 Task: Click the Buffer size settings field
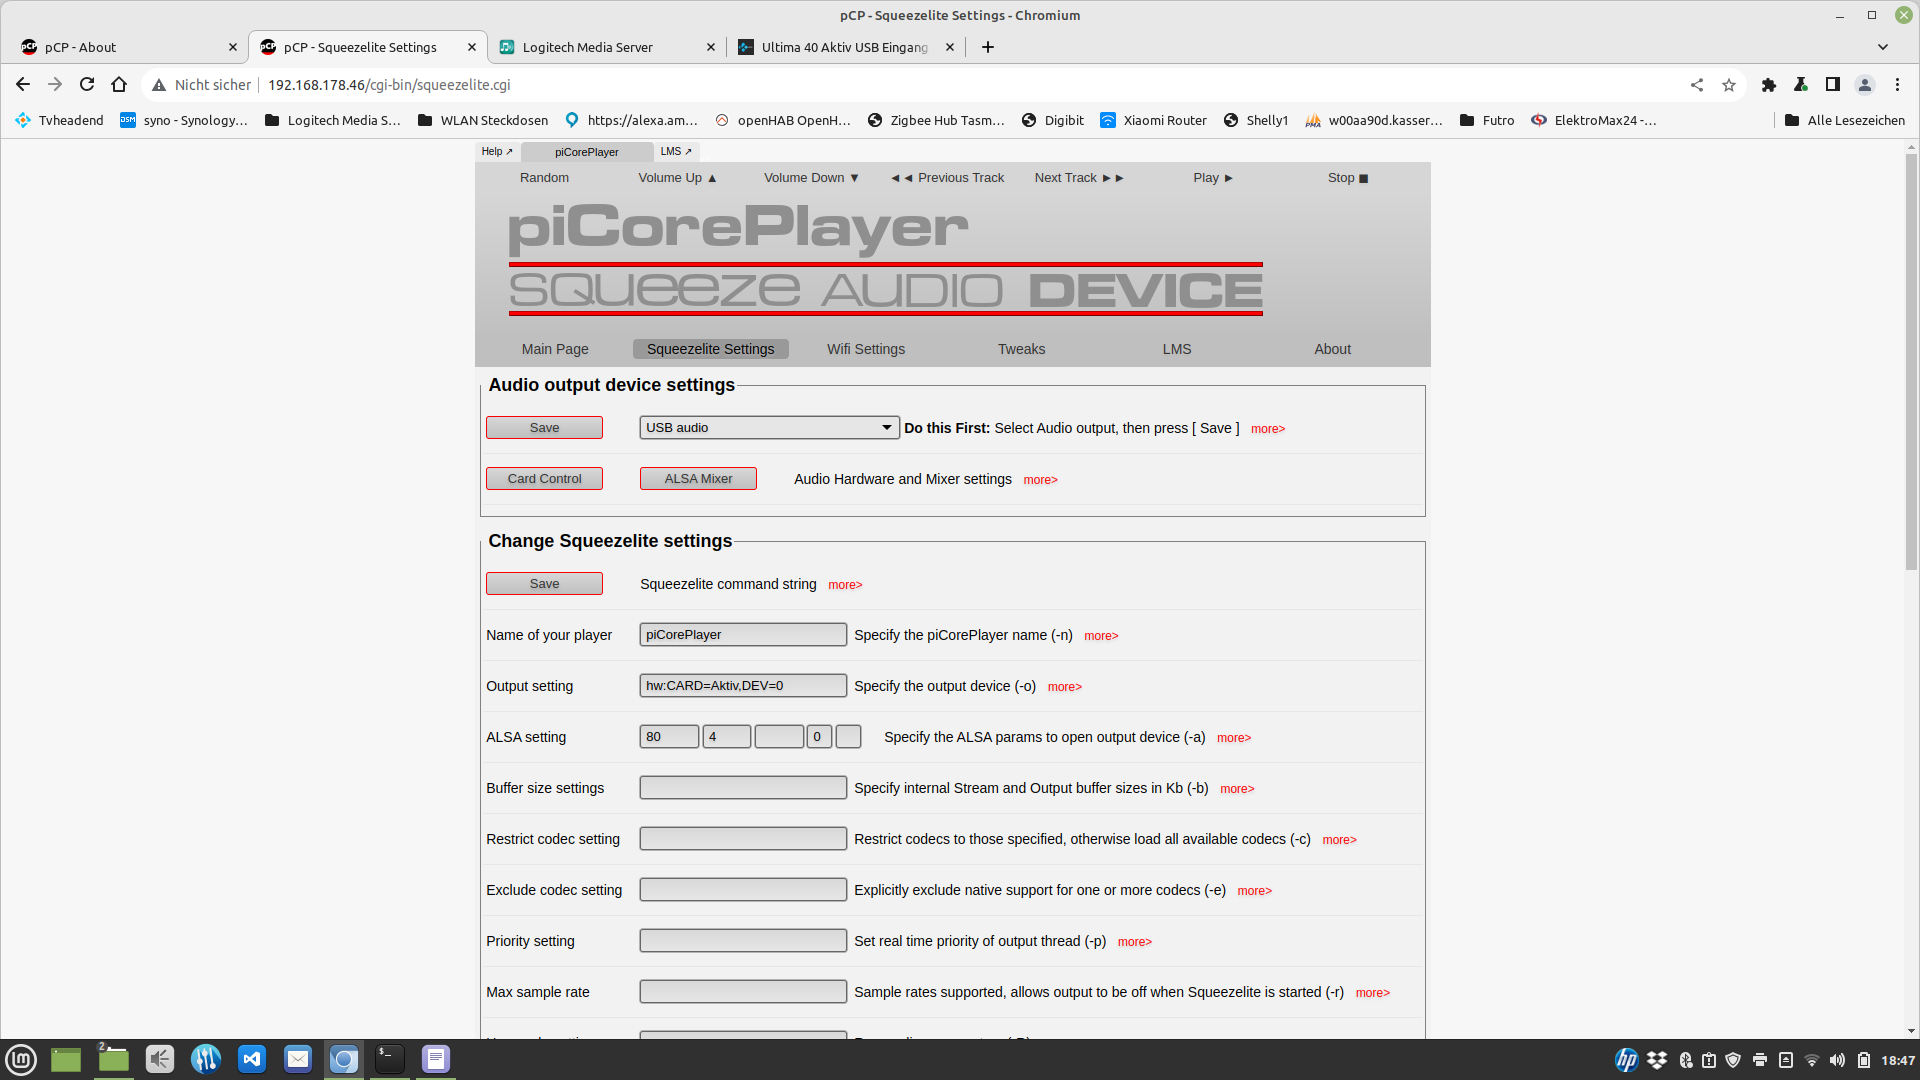tap(743, 788)
